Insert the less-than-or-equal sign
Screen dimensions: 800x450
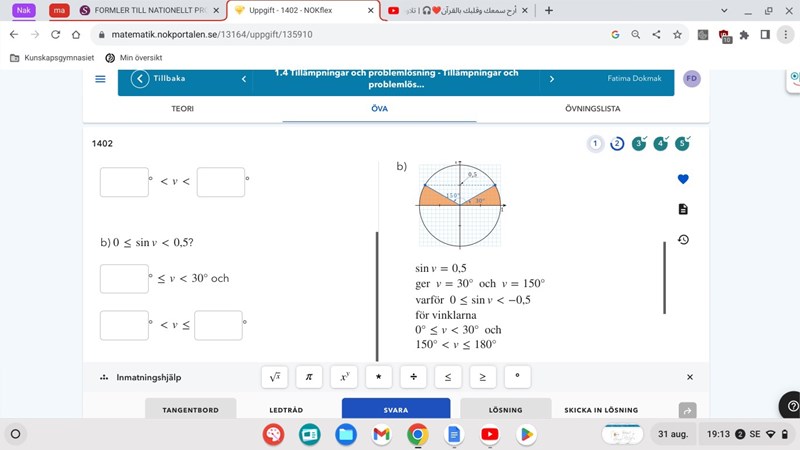(x=447, y=377)
